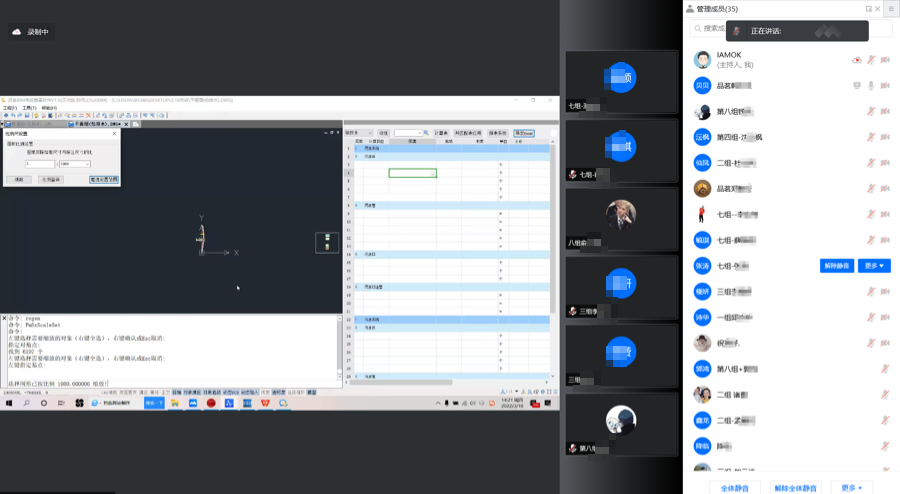Toggle muted mic for 二组 member with 仙凤 avatar
This screenshot has width=900, height=494.
click(x=871, y=163)
